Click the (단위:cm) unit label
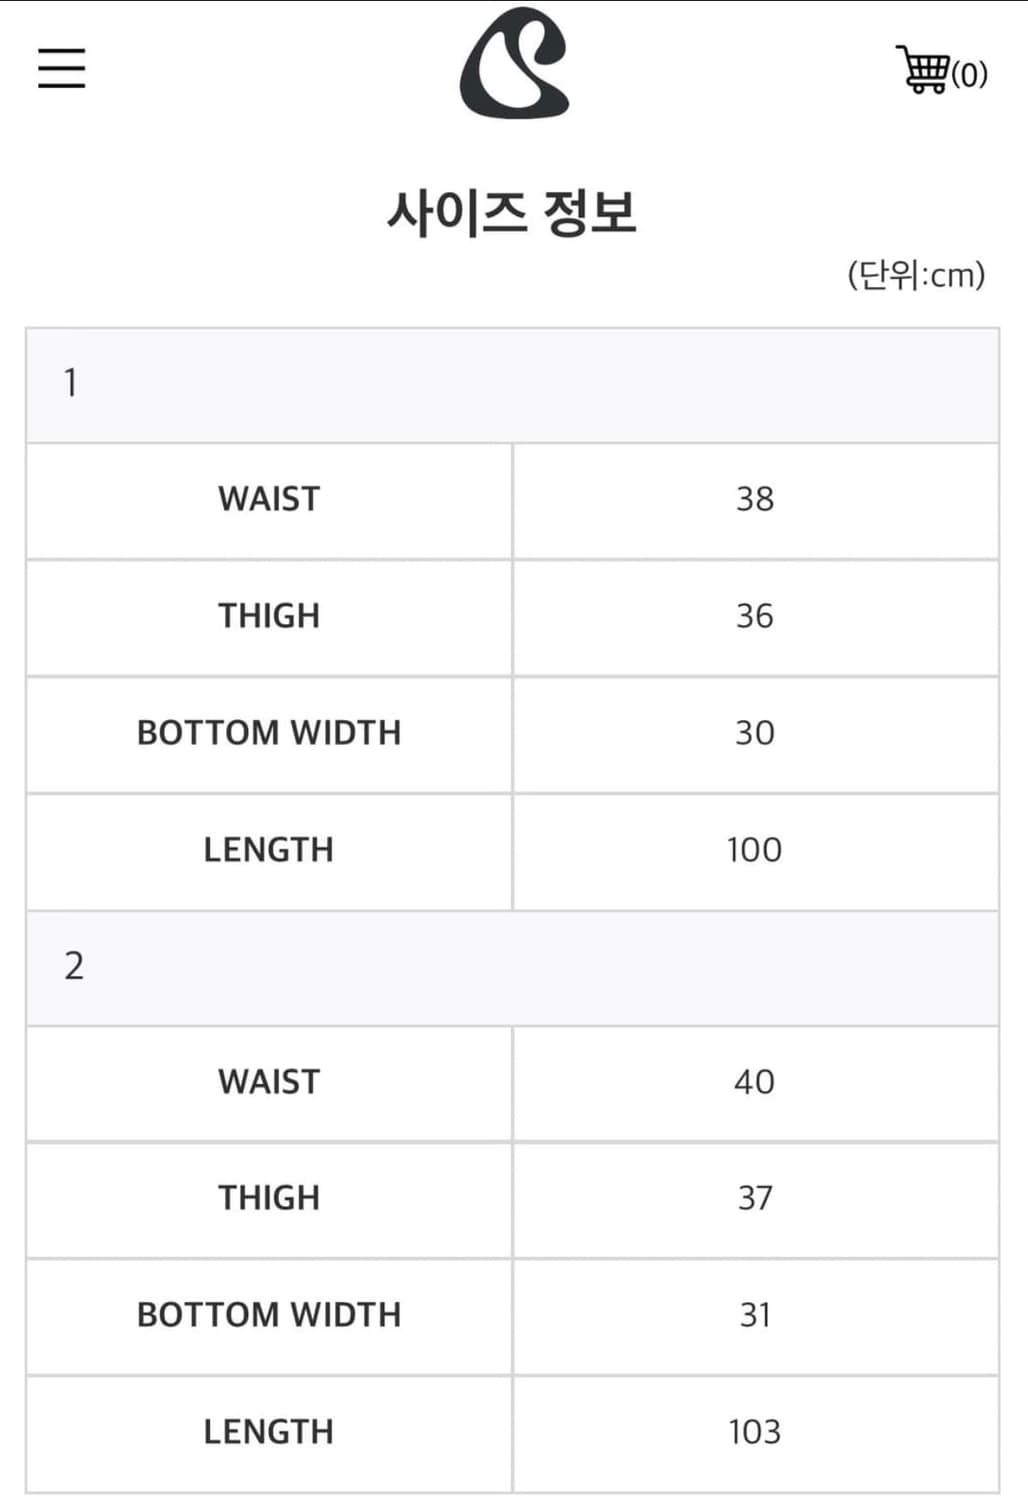This screenshot has width=1028, height=1500. pos(916,274)
